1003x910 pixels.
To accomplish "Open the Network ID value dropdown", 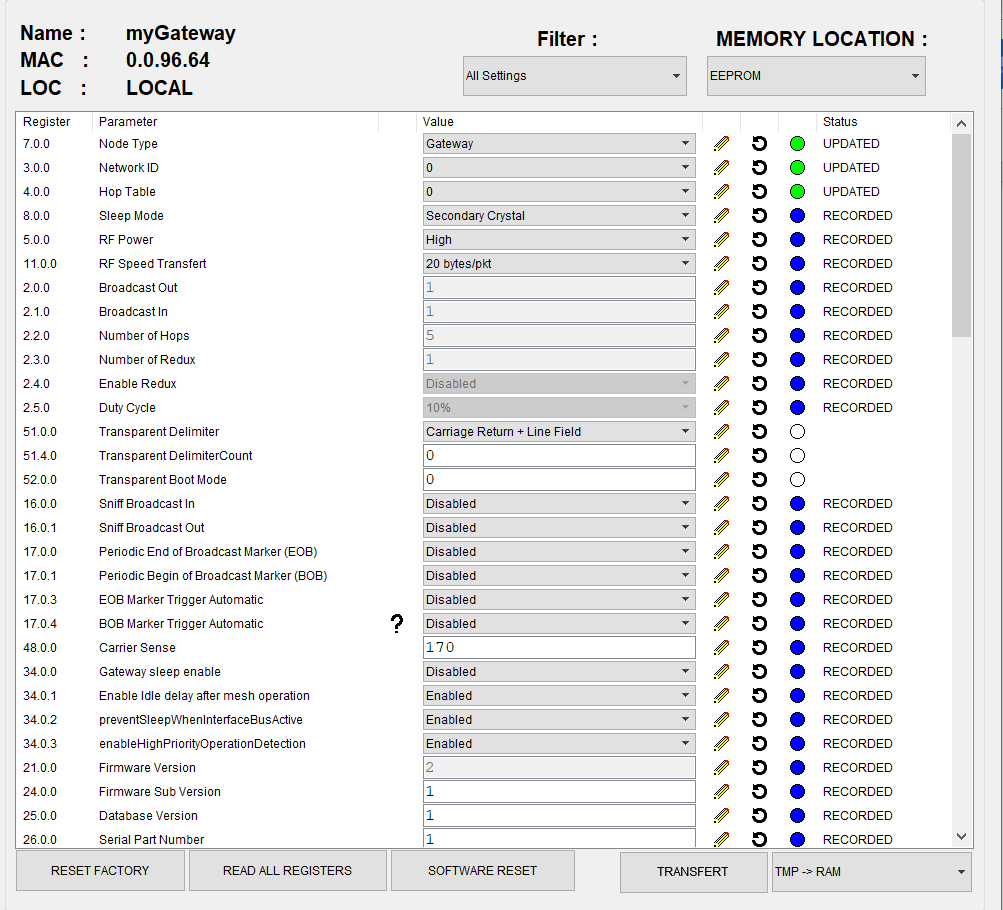I will pyautogui.click(x=559, y=168).
